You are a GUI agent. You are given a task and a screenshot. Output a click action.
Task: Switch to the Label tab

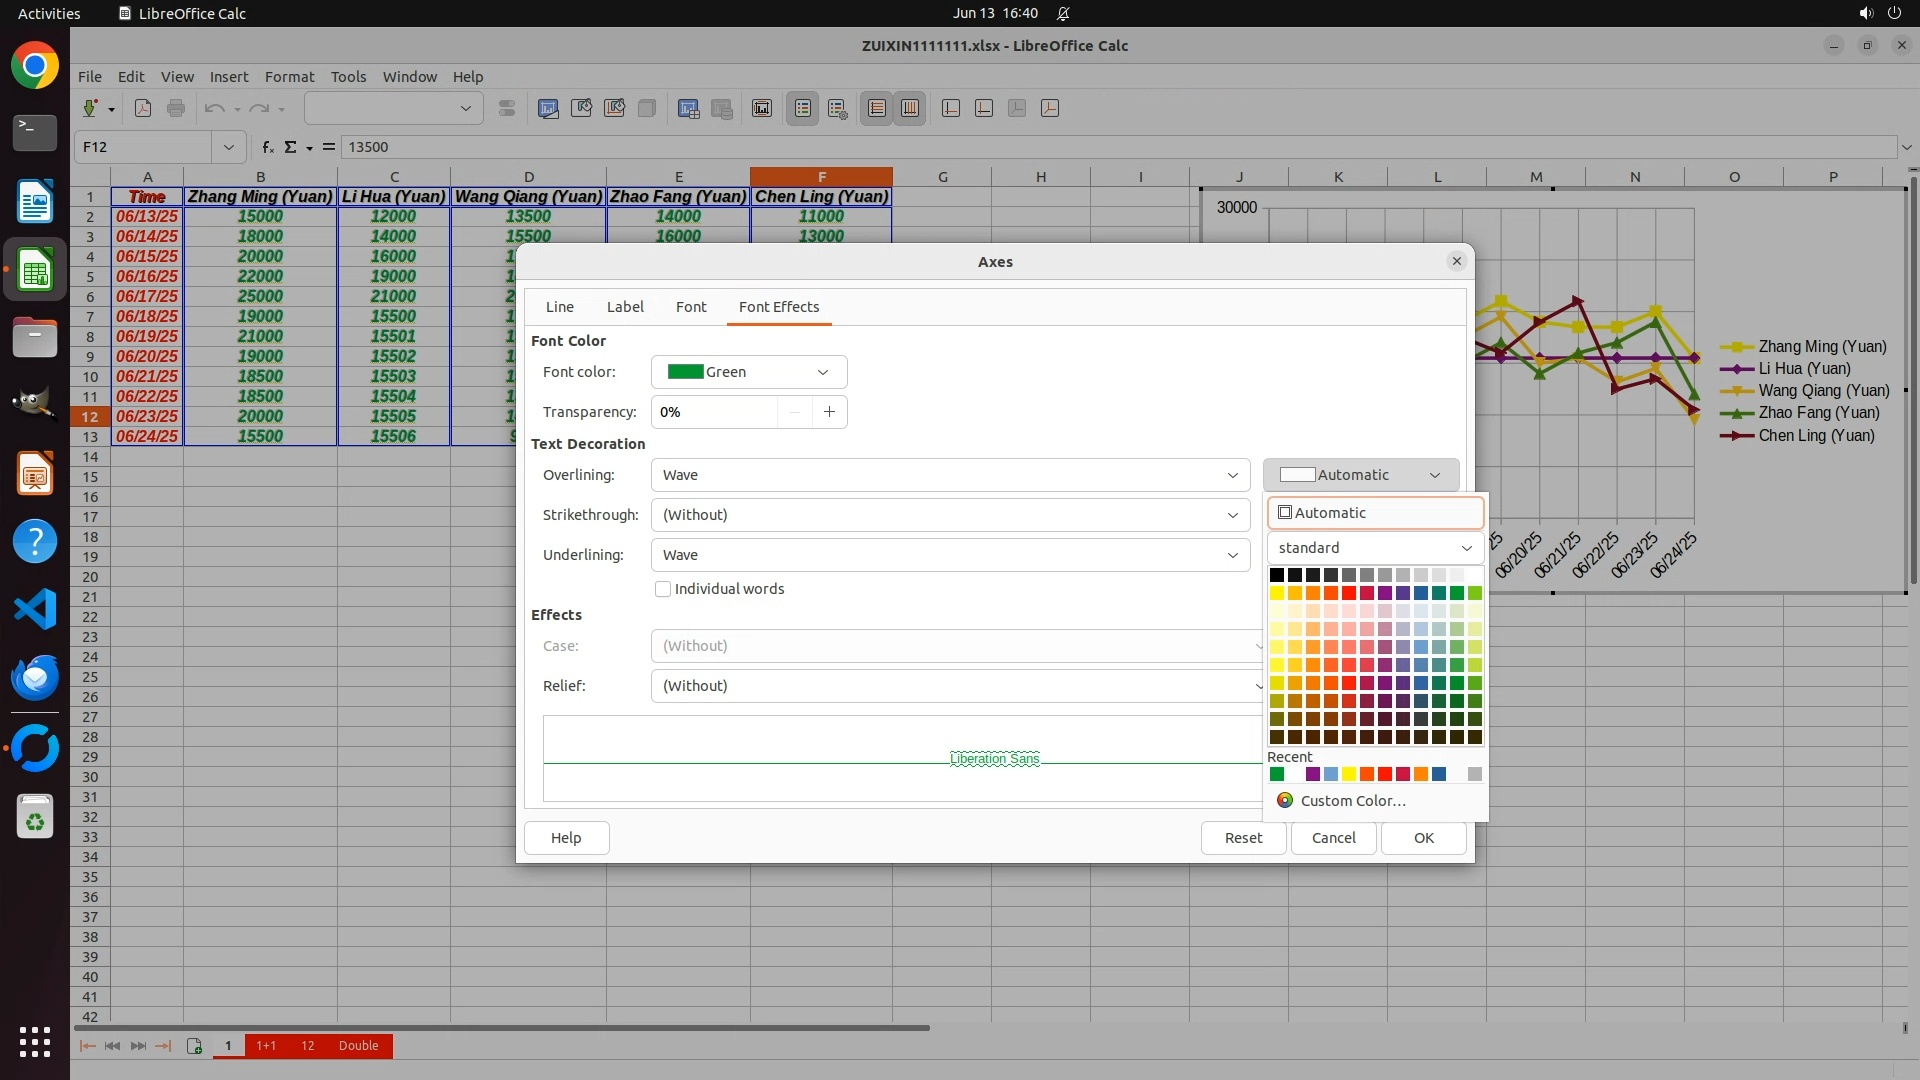pyautogui.click(x=625, y=307)
